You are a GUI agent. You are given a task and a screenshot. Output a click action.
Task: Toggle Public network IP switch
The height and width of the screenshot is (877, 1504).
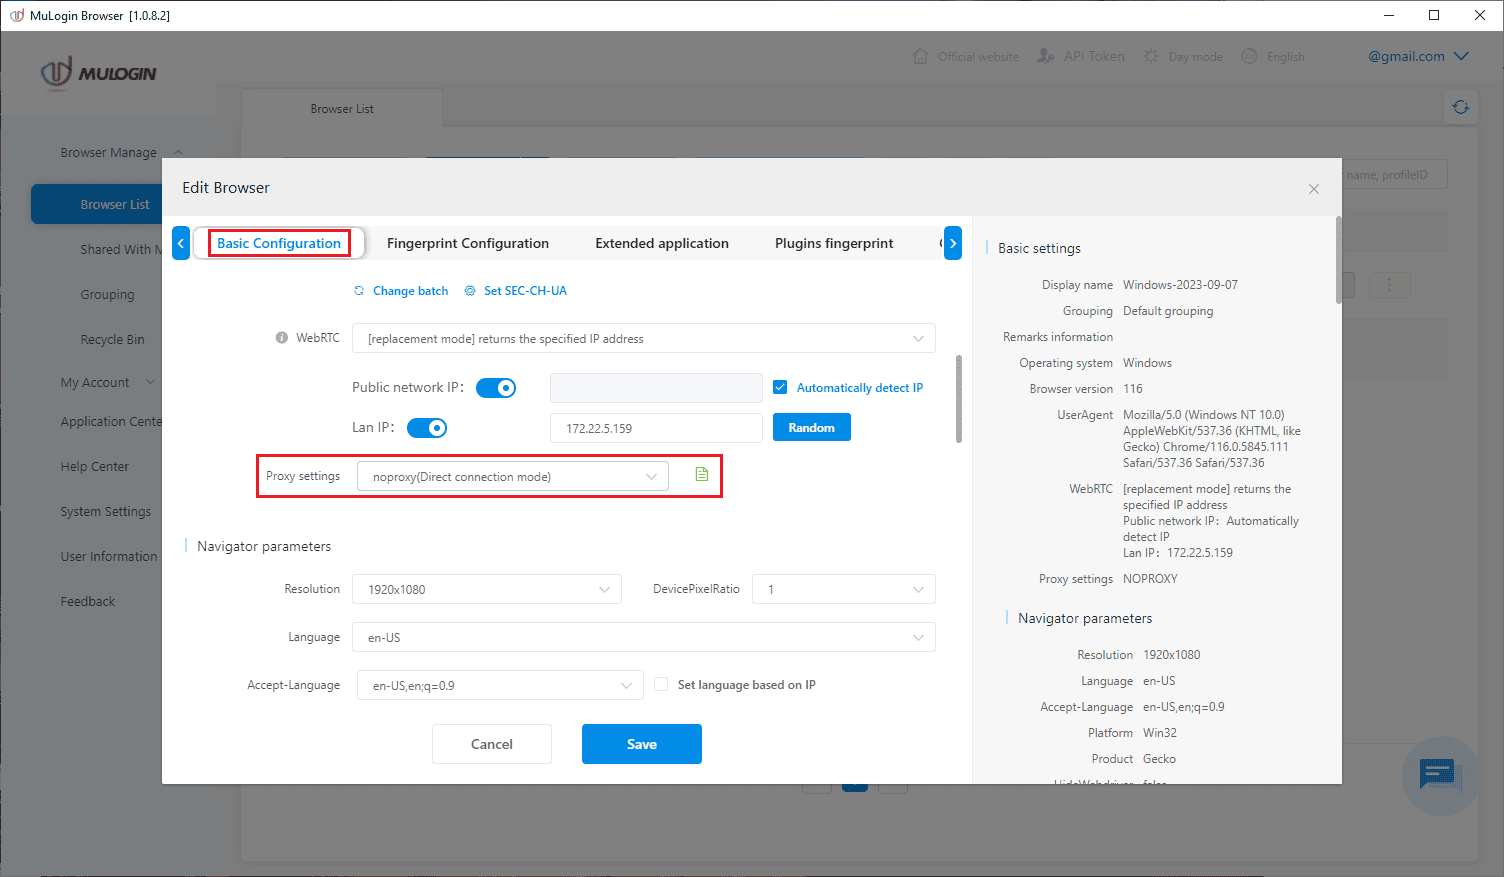[x=496, y=388]
